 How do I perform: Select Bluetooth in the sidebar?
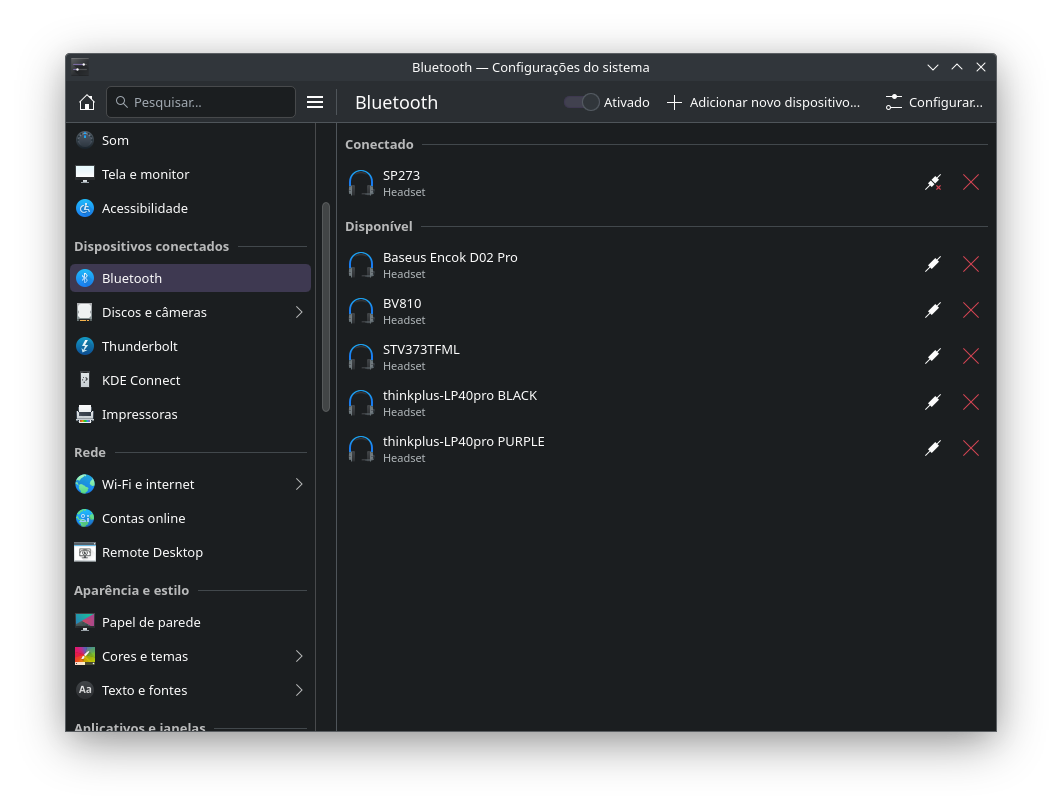pos(190,278)
